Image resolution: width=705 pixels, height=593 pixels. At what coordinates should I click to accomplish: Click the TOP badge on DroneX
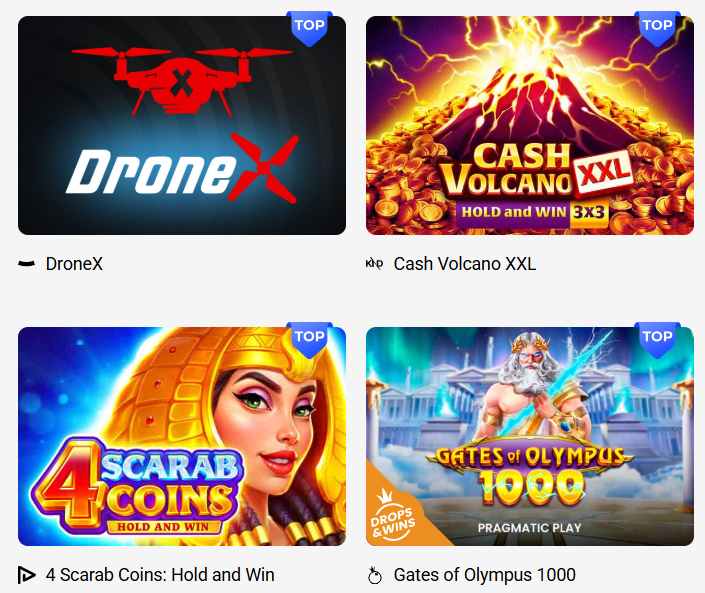click(x=309, y=28)
